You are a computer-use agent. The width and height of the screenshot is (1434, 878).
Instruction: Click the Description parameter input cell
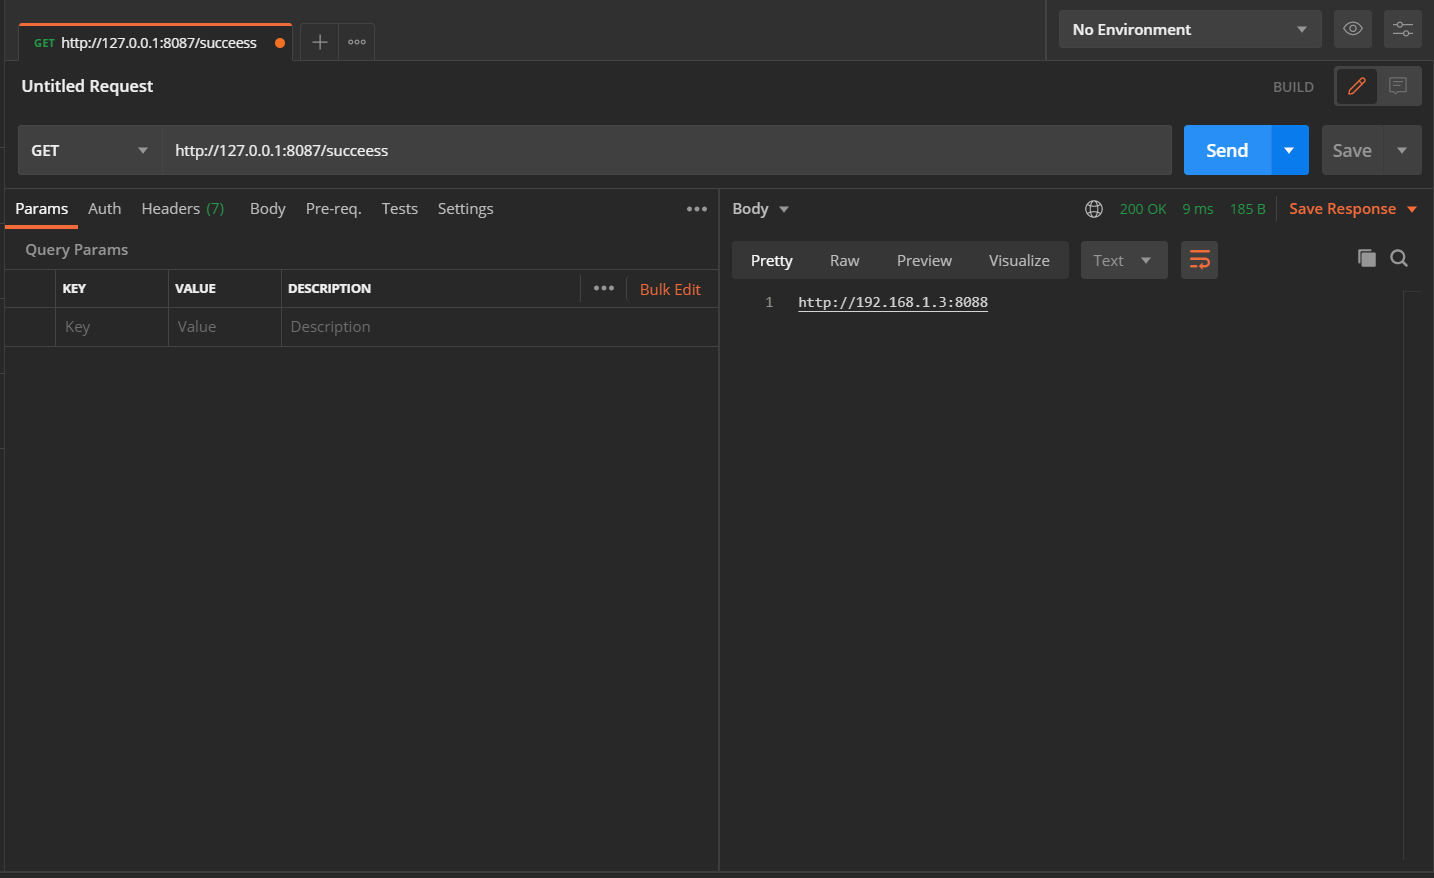[500, 327]
